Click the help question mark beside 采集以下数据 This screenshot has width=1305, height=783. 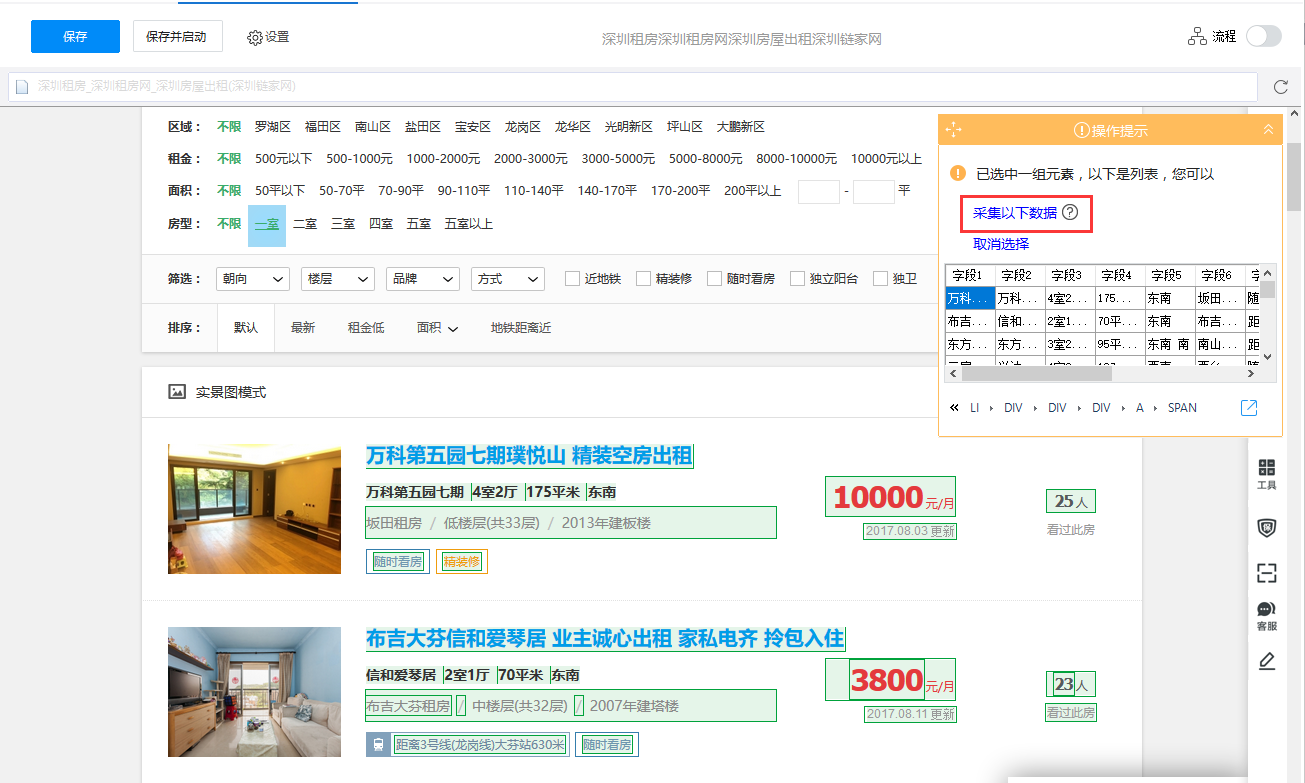click(x=1070, y=212)
